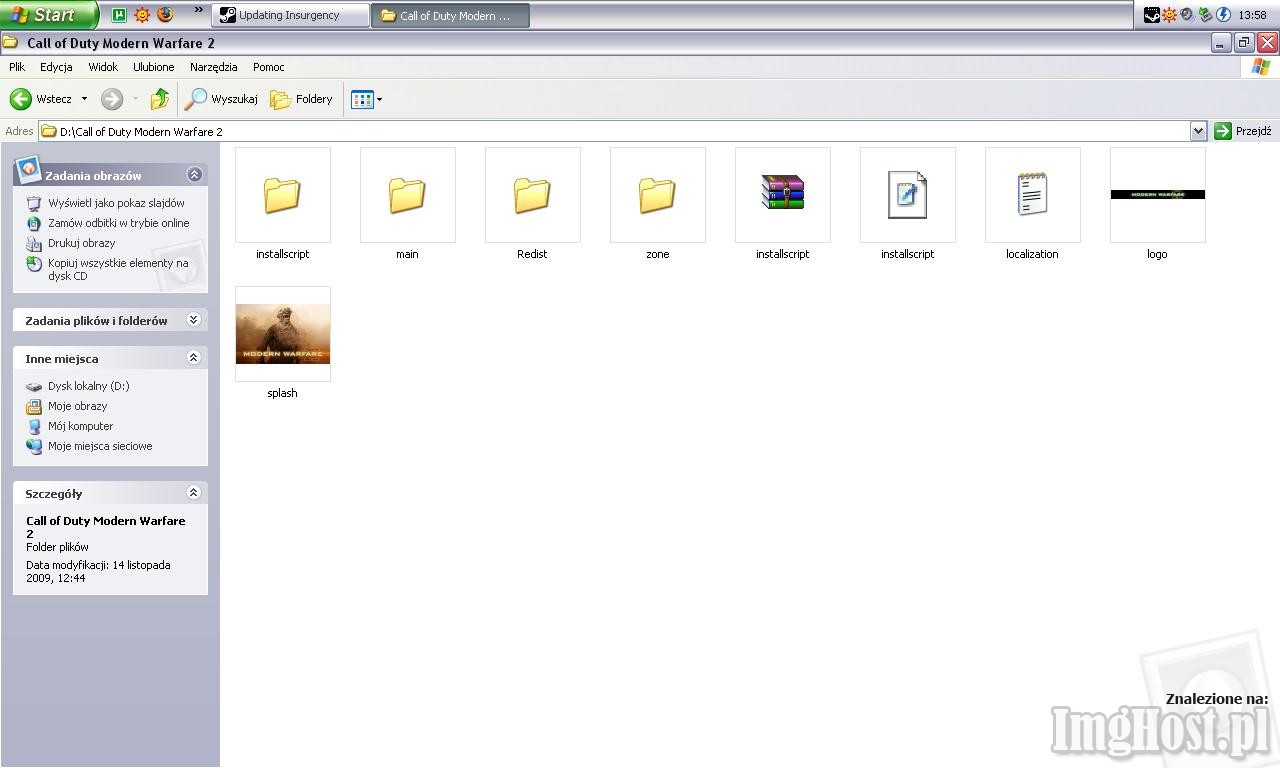This screenshot has height=768, width=1280.
Task: Click the slideshow icon in Zadania obrazów
Action: (x=34, y=203)
